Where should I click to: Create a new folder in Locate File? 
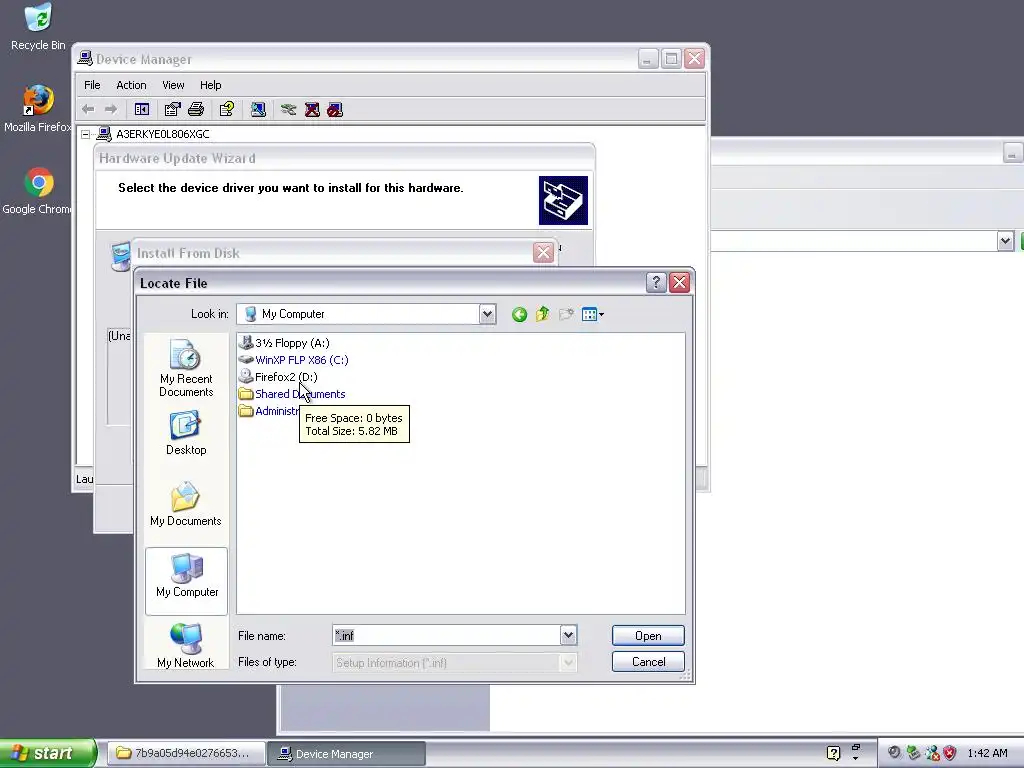566,315
